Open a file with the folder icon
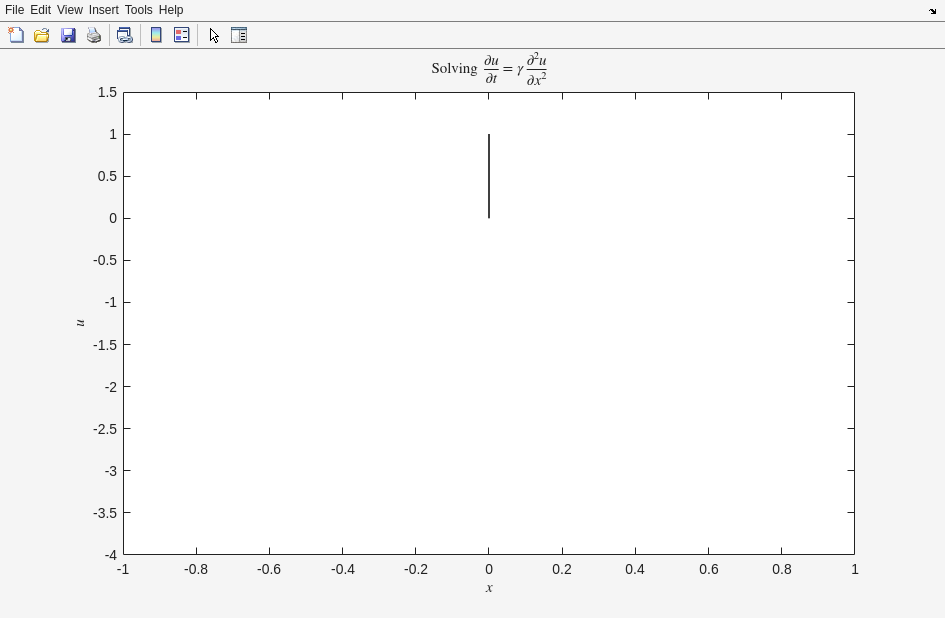The height and width of the screenshot is (618, 945). tap(42, 35)
